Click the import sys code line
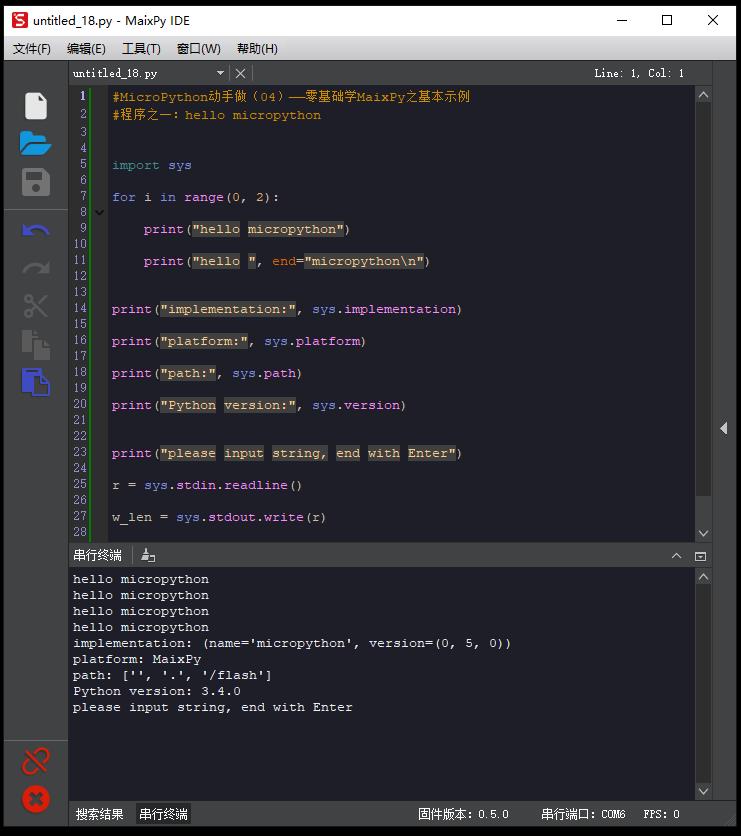Image resolution: width=741 pixels, height=836 pixels. click(151, 165)
